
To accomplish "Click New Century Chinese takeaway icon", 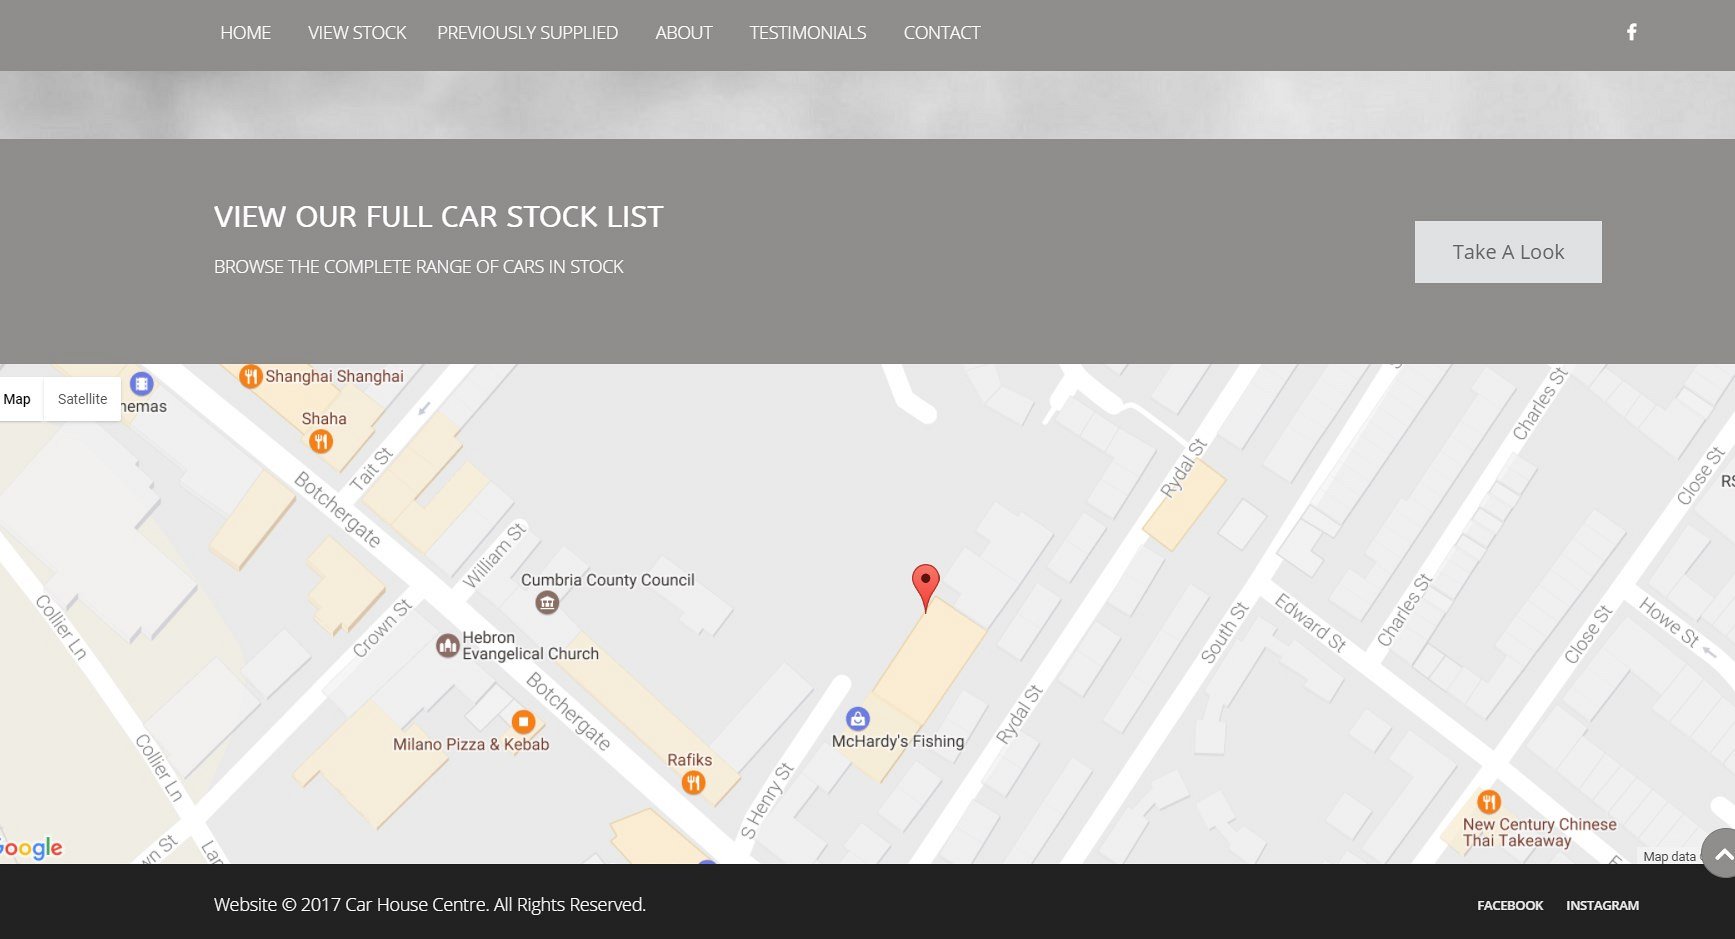I will (x=1488, y=801).
